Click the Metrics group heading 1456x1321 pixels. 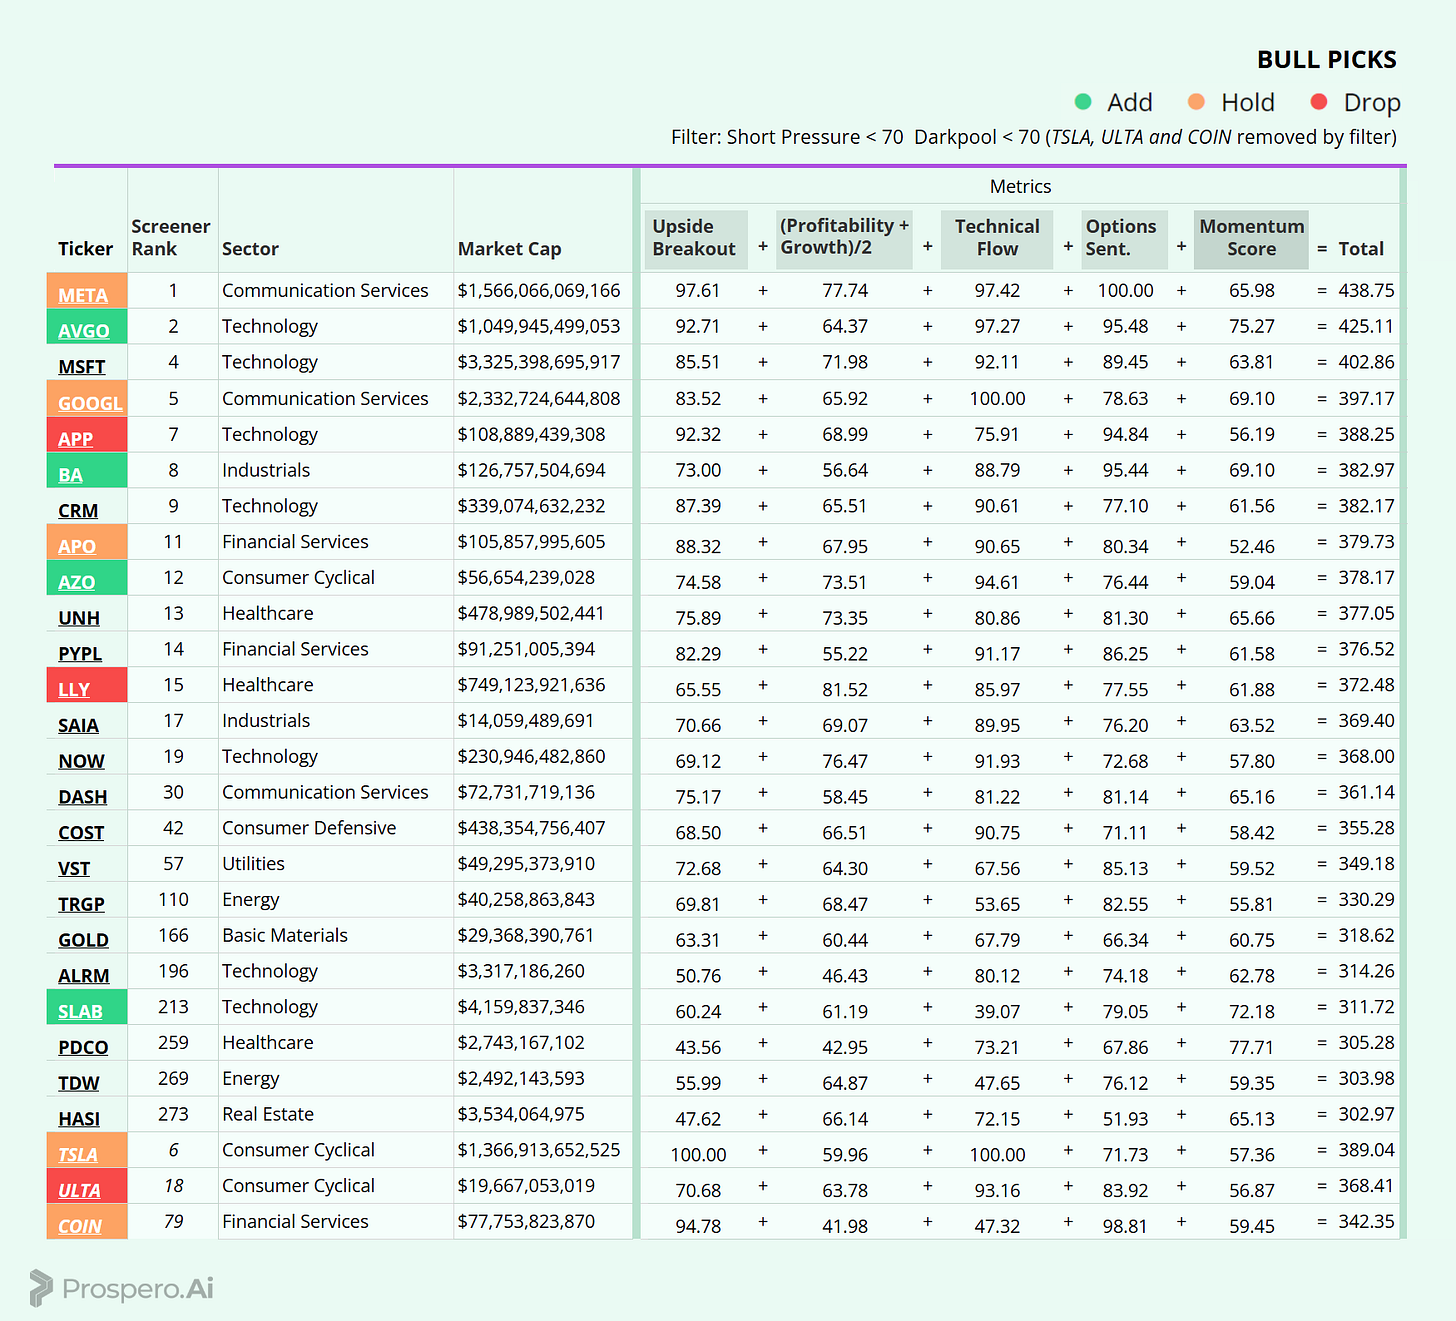(x=1020, y=187)
